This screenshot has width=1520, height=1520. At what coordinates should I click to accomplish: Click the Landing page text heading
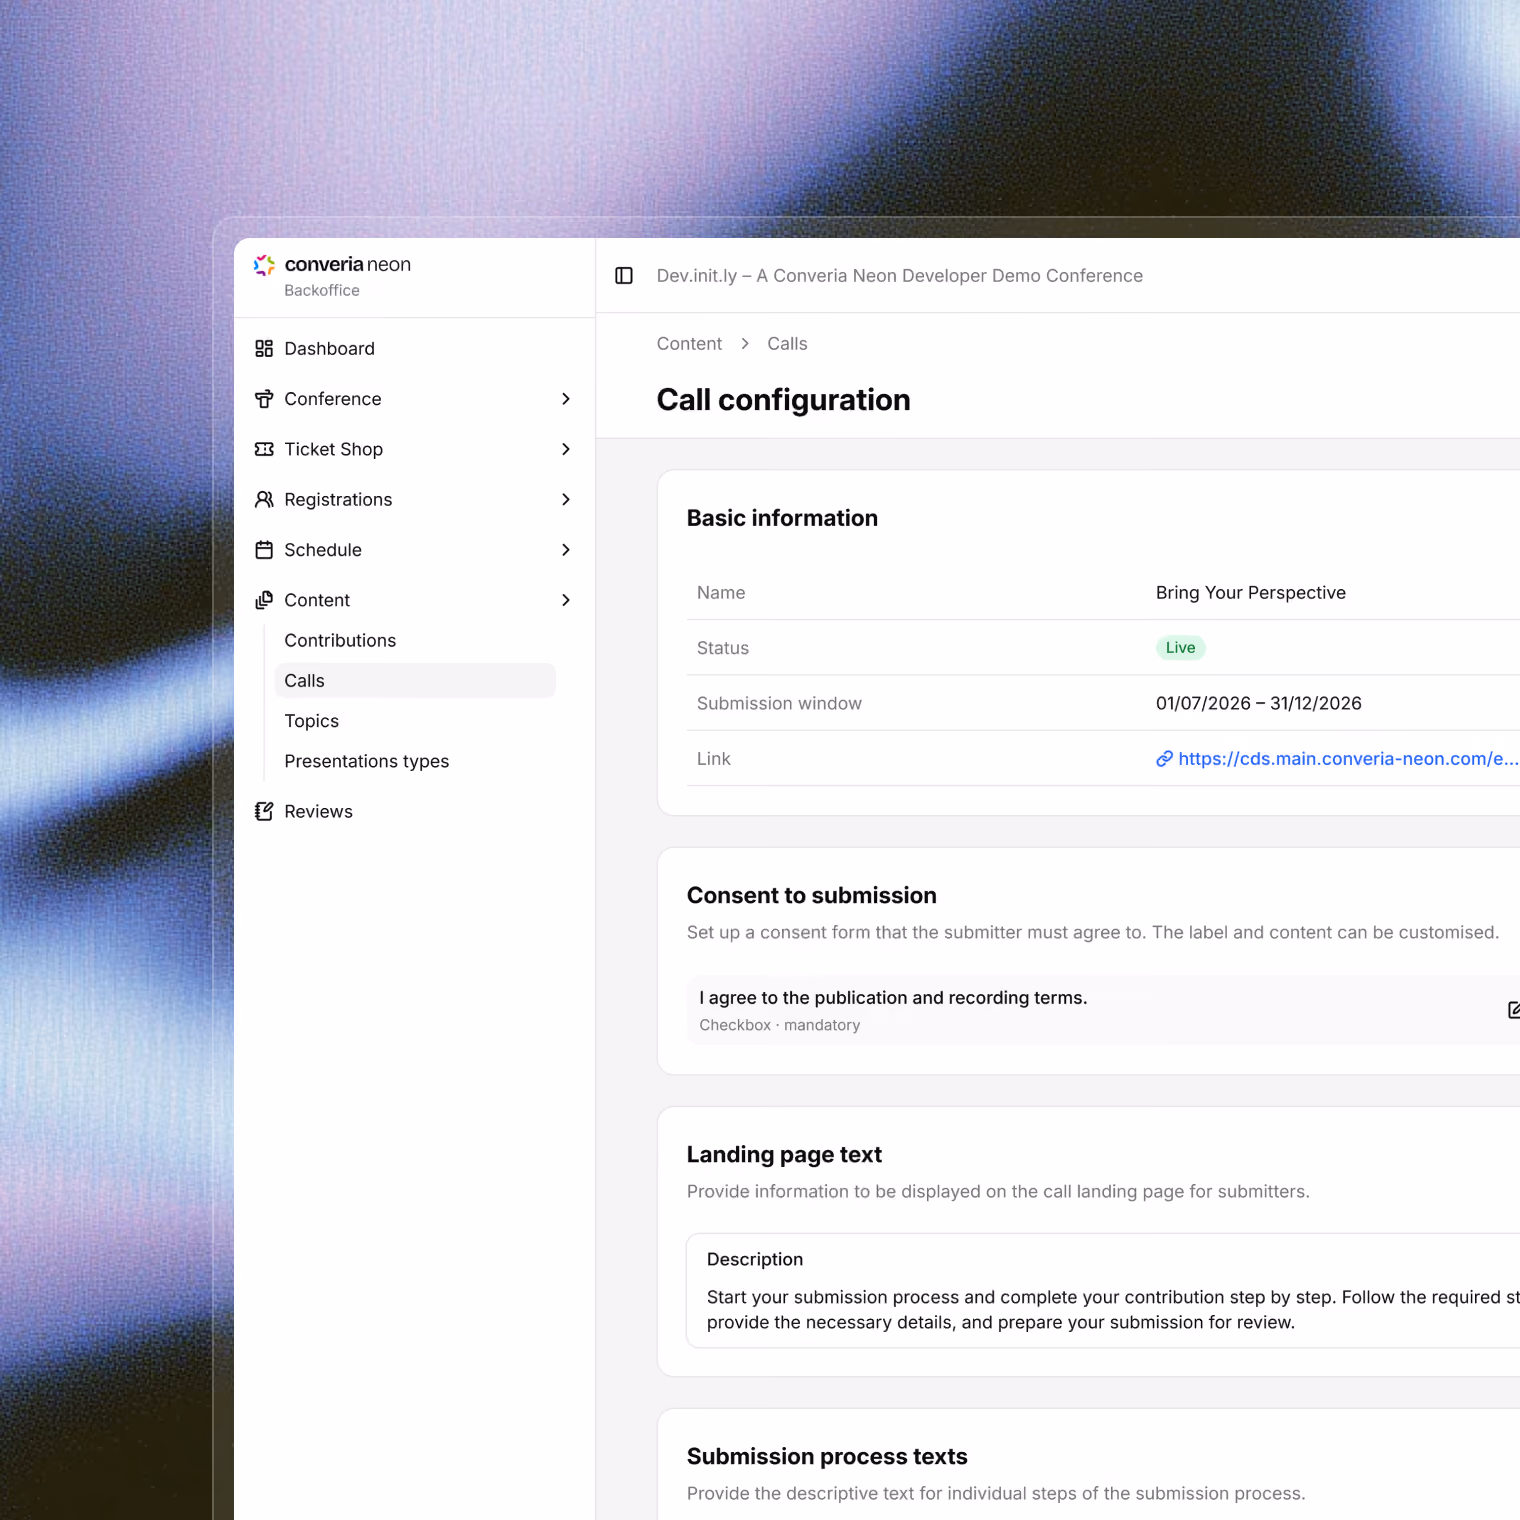coord(784,1155)
